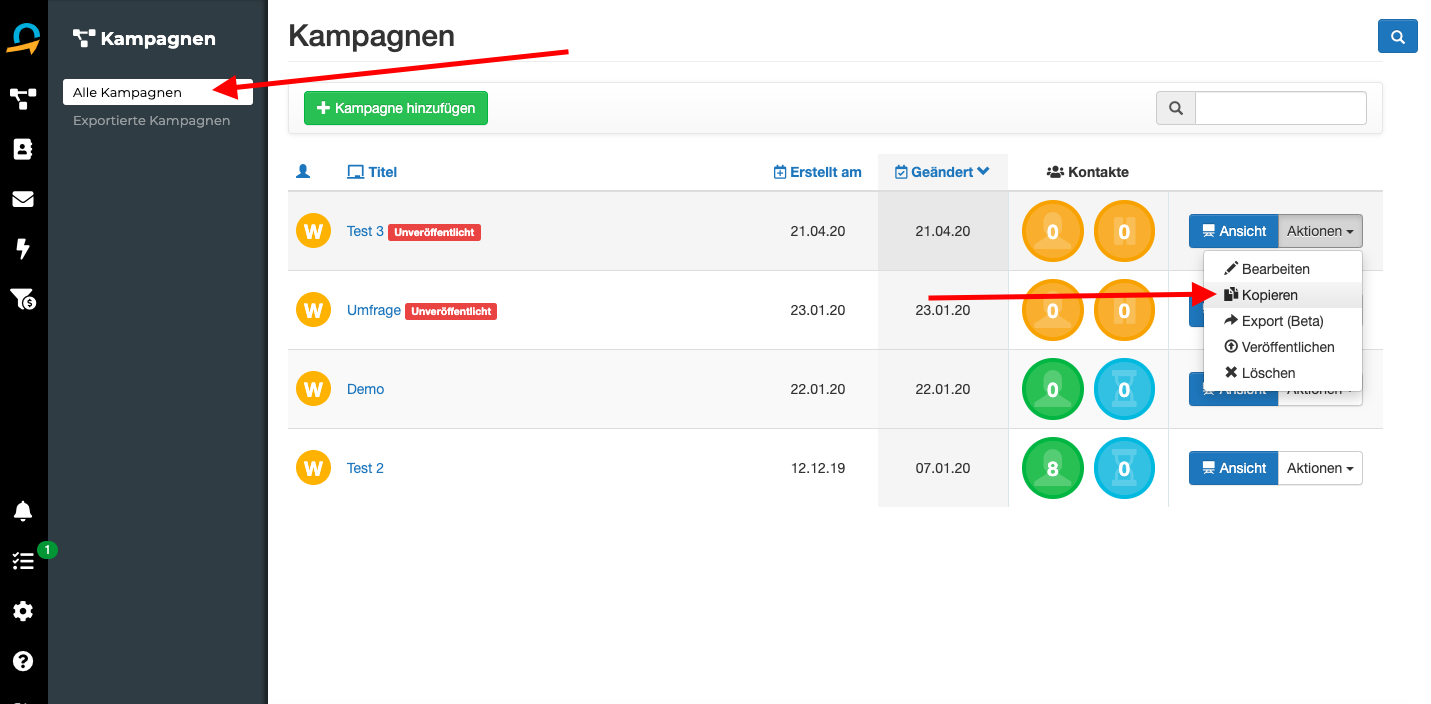Open Aktionen dropdown for Test 3
Viewport: 1431px width, 704px height.
pos(1320,231)
